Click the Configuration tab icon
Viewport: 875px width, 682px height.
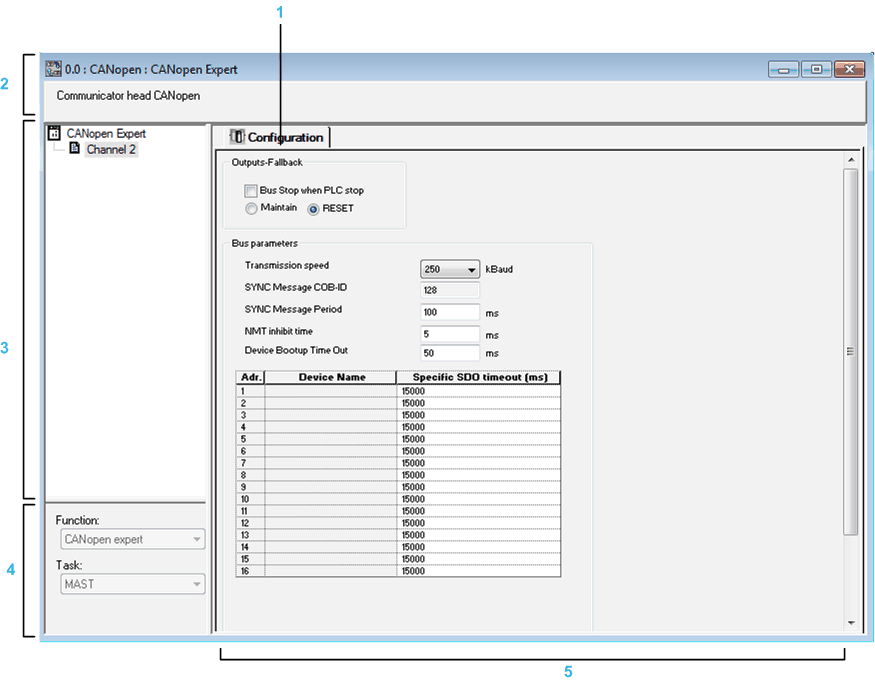237,137
